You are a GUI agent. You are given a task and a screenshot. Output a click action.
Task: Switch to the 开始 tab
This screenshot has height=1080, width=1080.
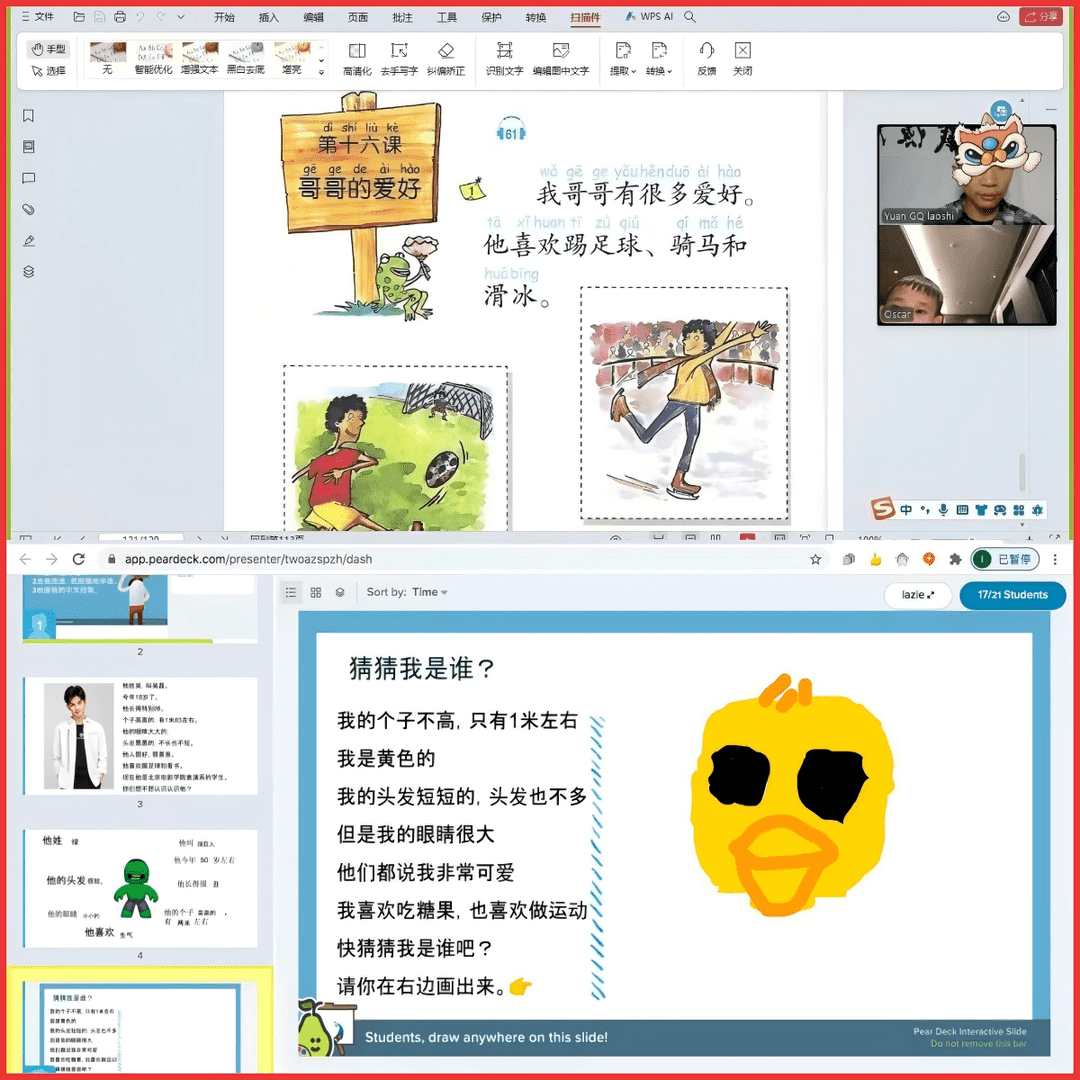[x=224, y=17]
